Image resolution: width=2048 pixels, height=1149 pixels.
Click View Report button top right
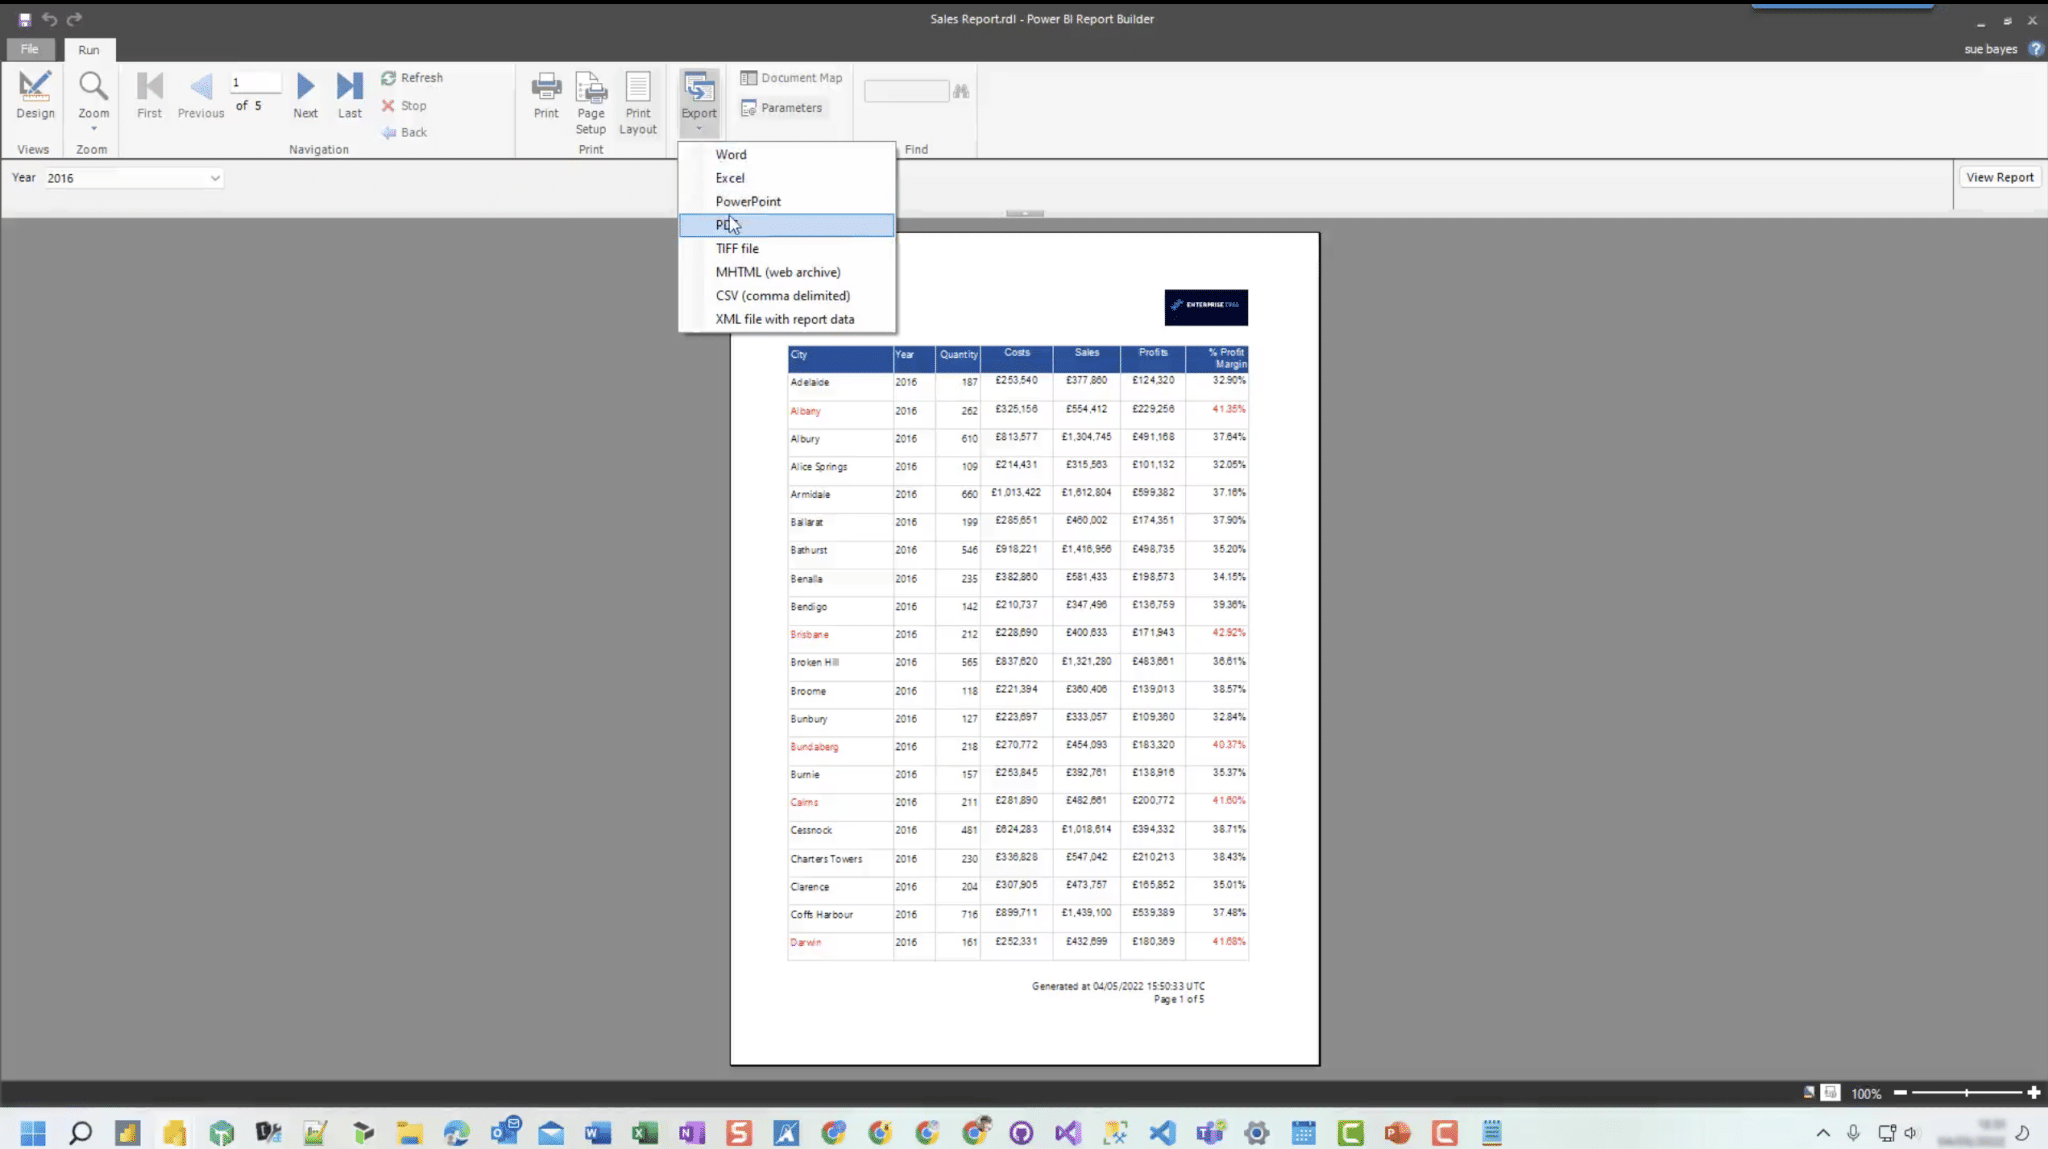(x=2000, y=176)
